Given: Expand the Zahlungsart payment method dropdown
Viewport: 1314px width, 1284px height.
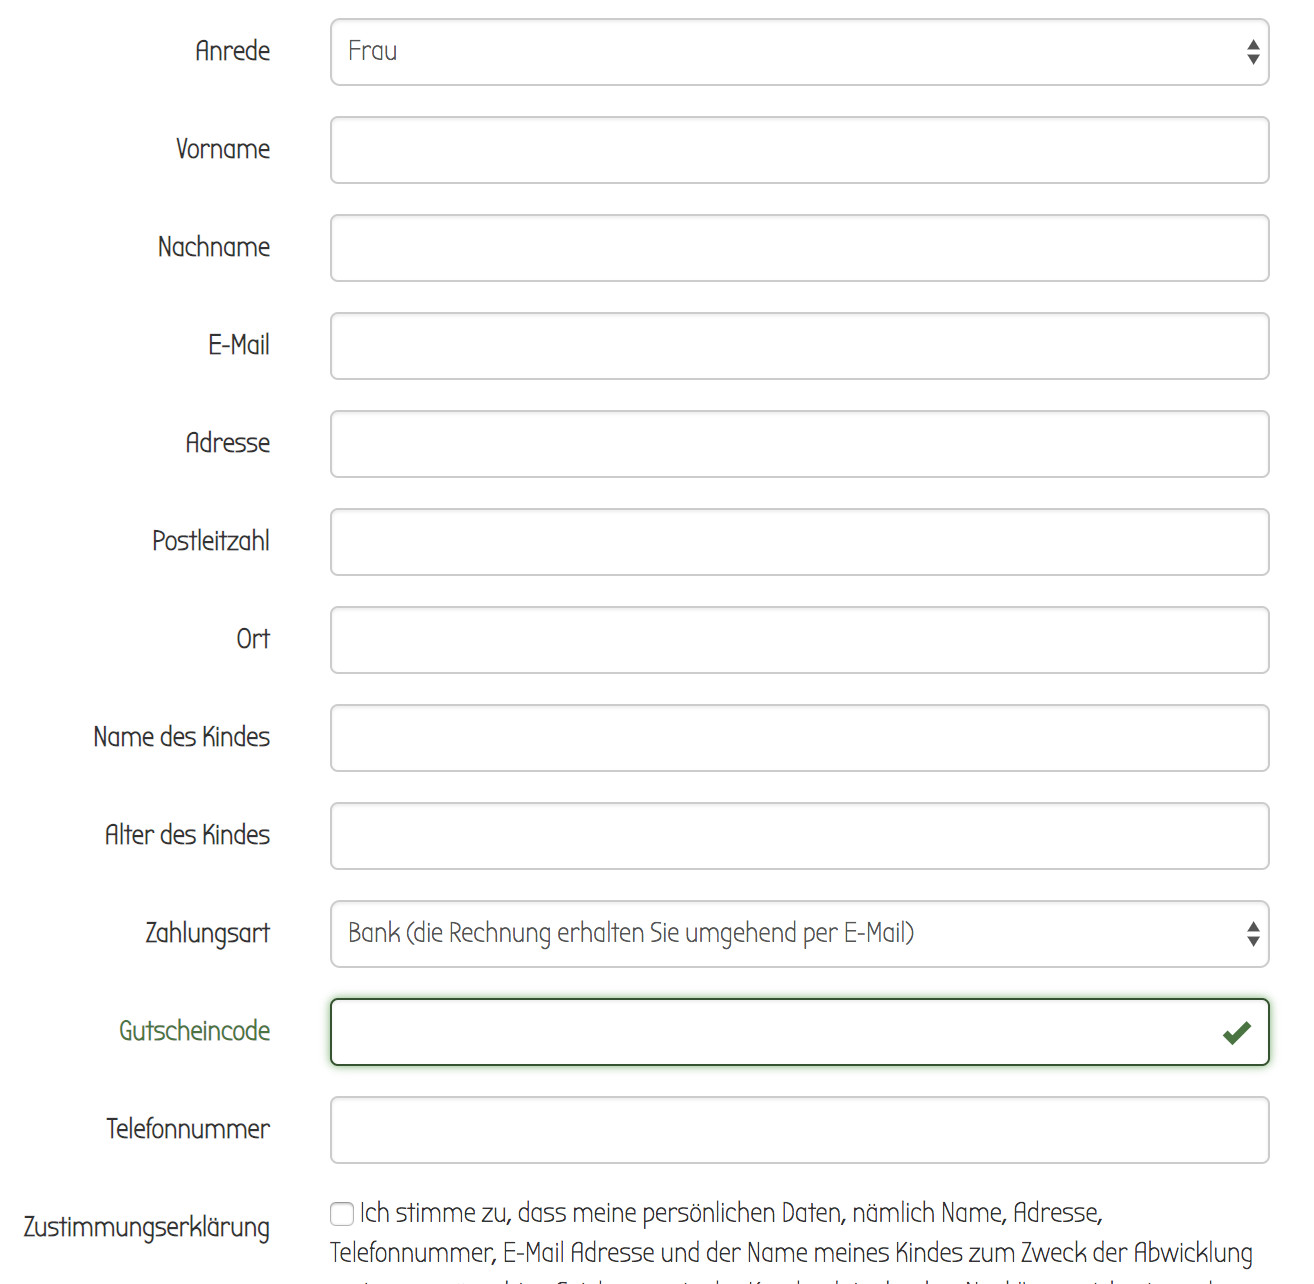Looking at the screenshot, I should (x=798, y=934).
